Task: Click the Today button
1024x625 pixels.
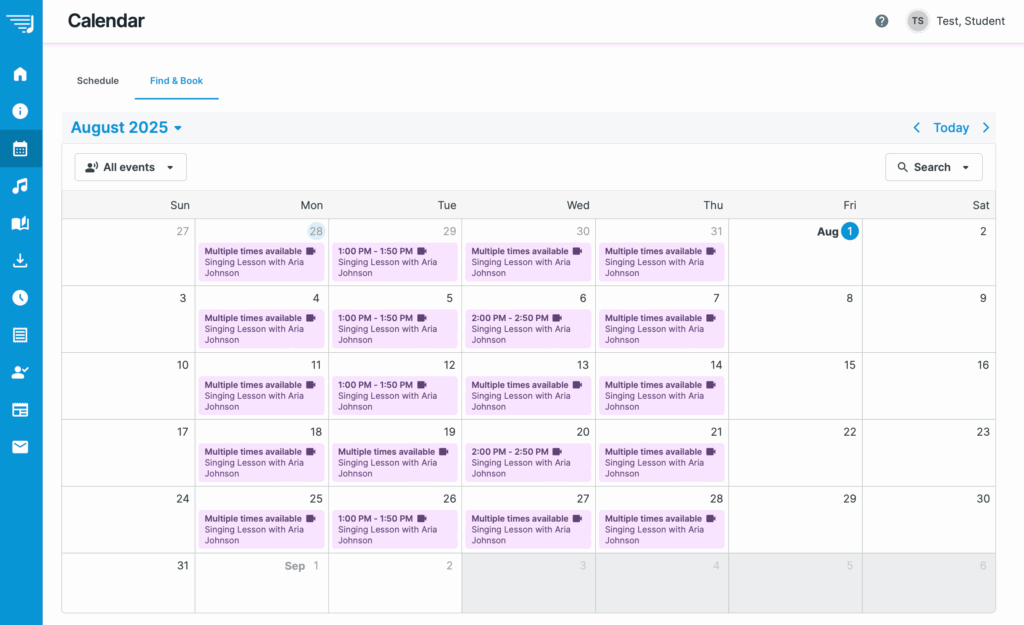Action: click(951, 128)
